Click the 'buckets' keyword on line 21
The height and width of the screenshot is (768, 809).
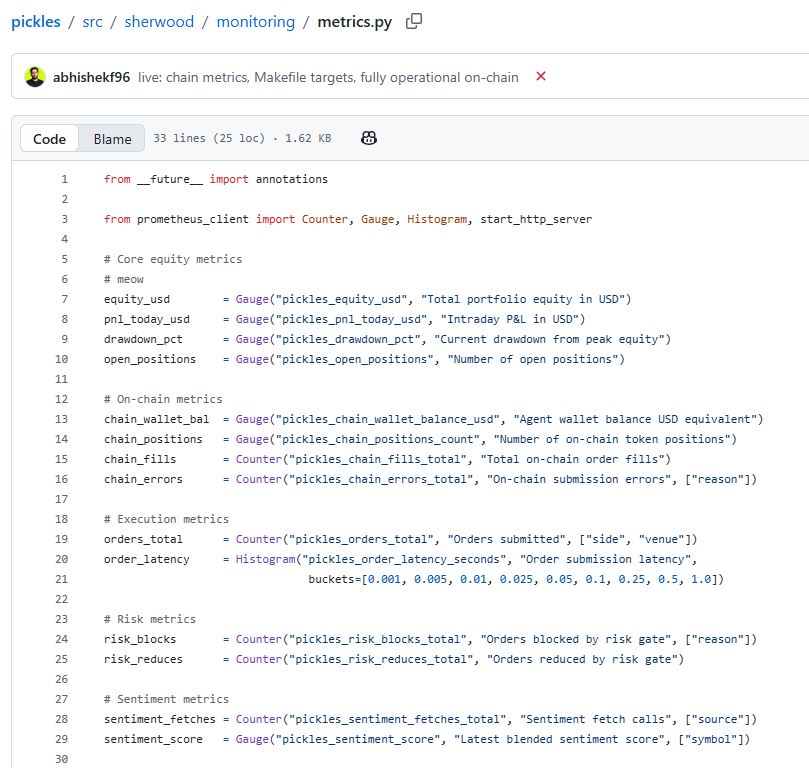point(331,579)
